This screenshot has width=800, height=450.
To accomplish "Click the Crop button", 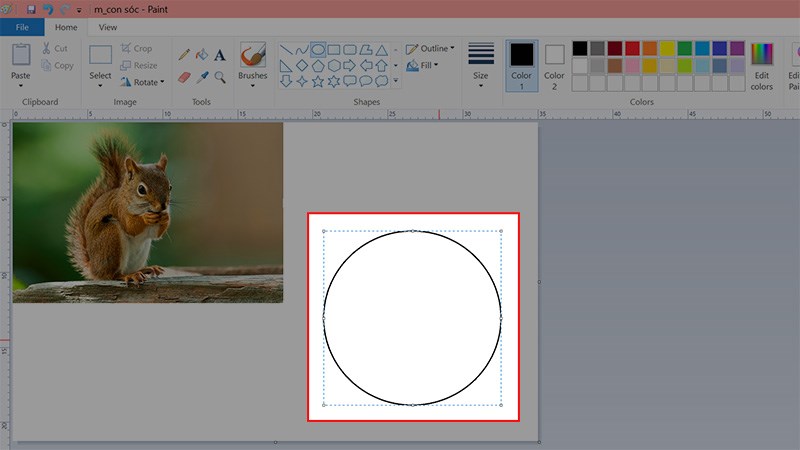I will point(136,49).
